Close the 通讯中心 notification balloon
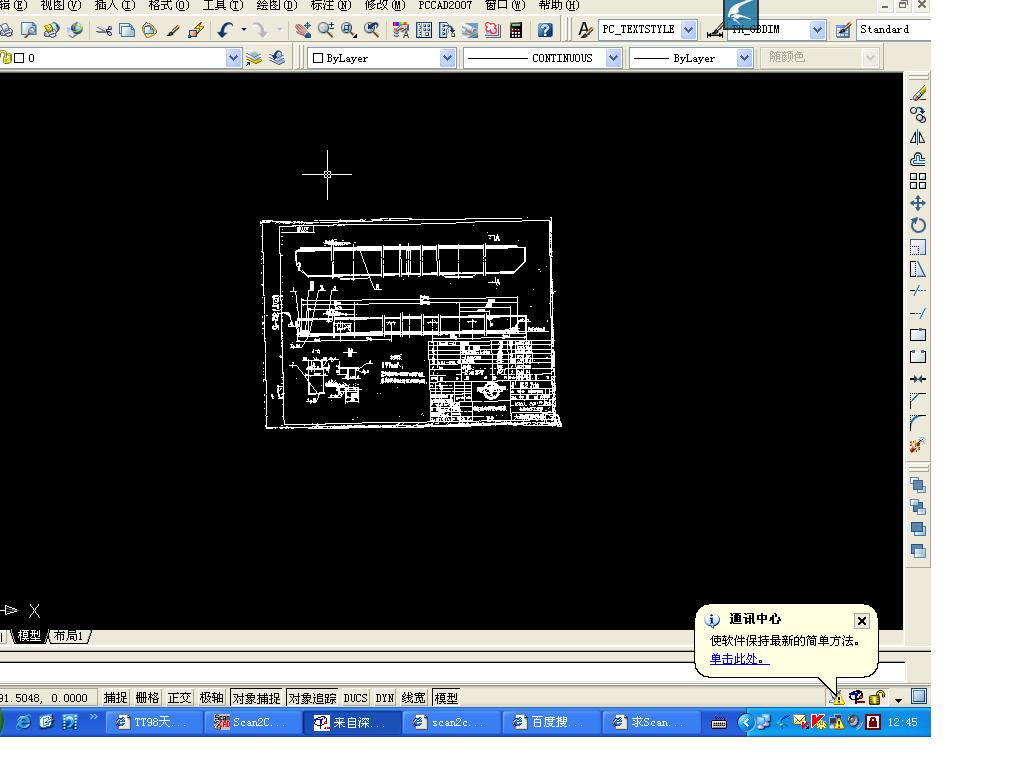1024x768 pixels. tap(862, 621)
